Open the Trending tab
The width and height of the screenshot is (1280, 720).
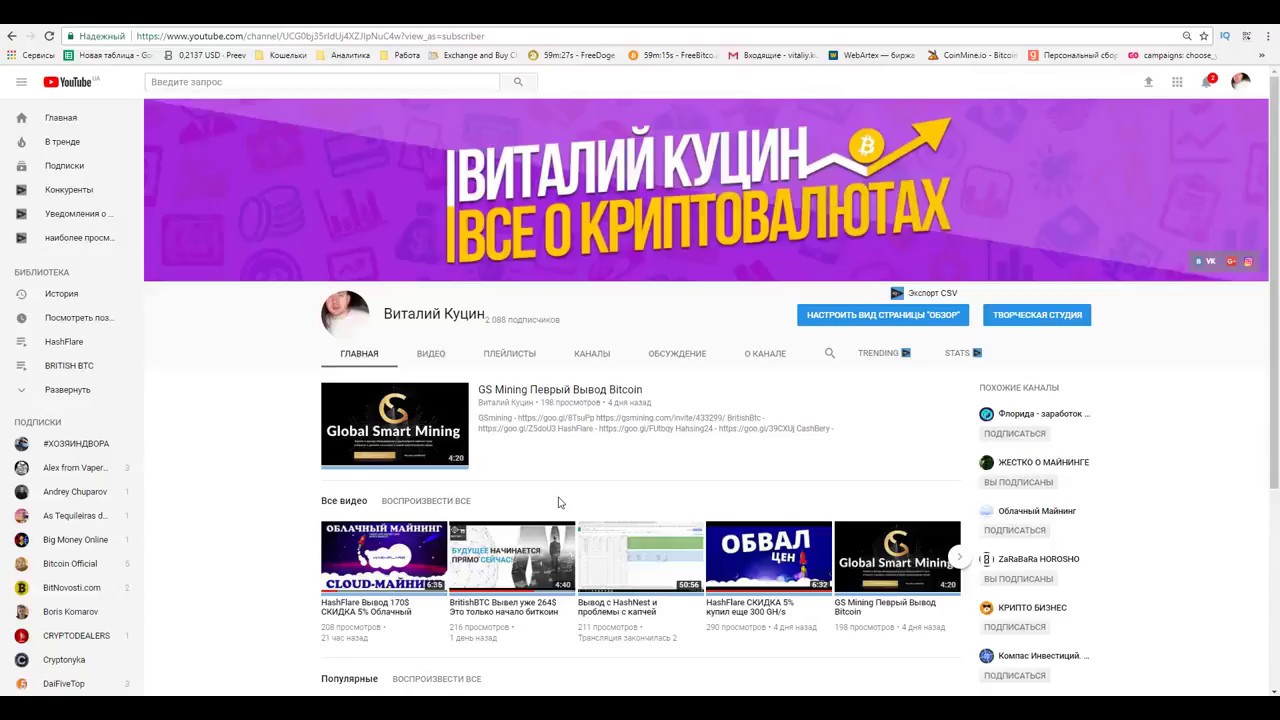pyautogui.click(x=884, y=353)
